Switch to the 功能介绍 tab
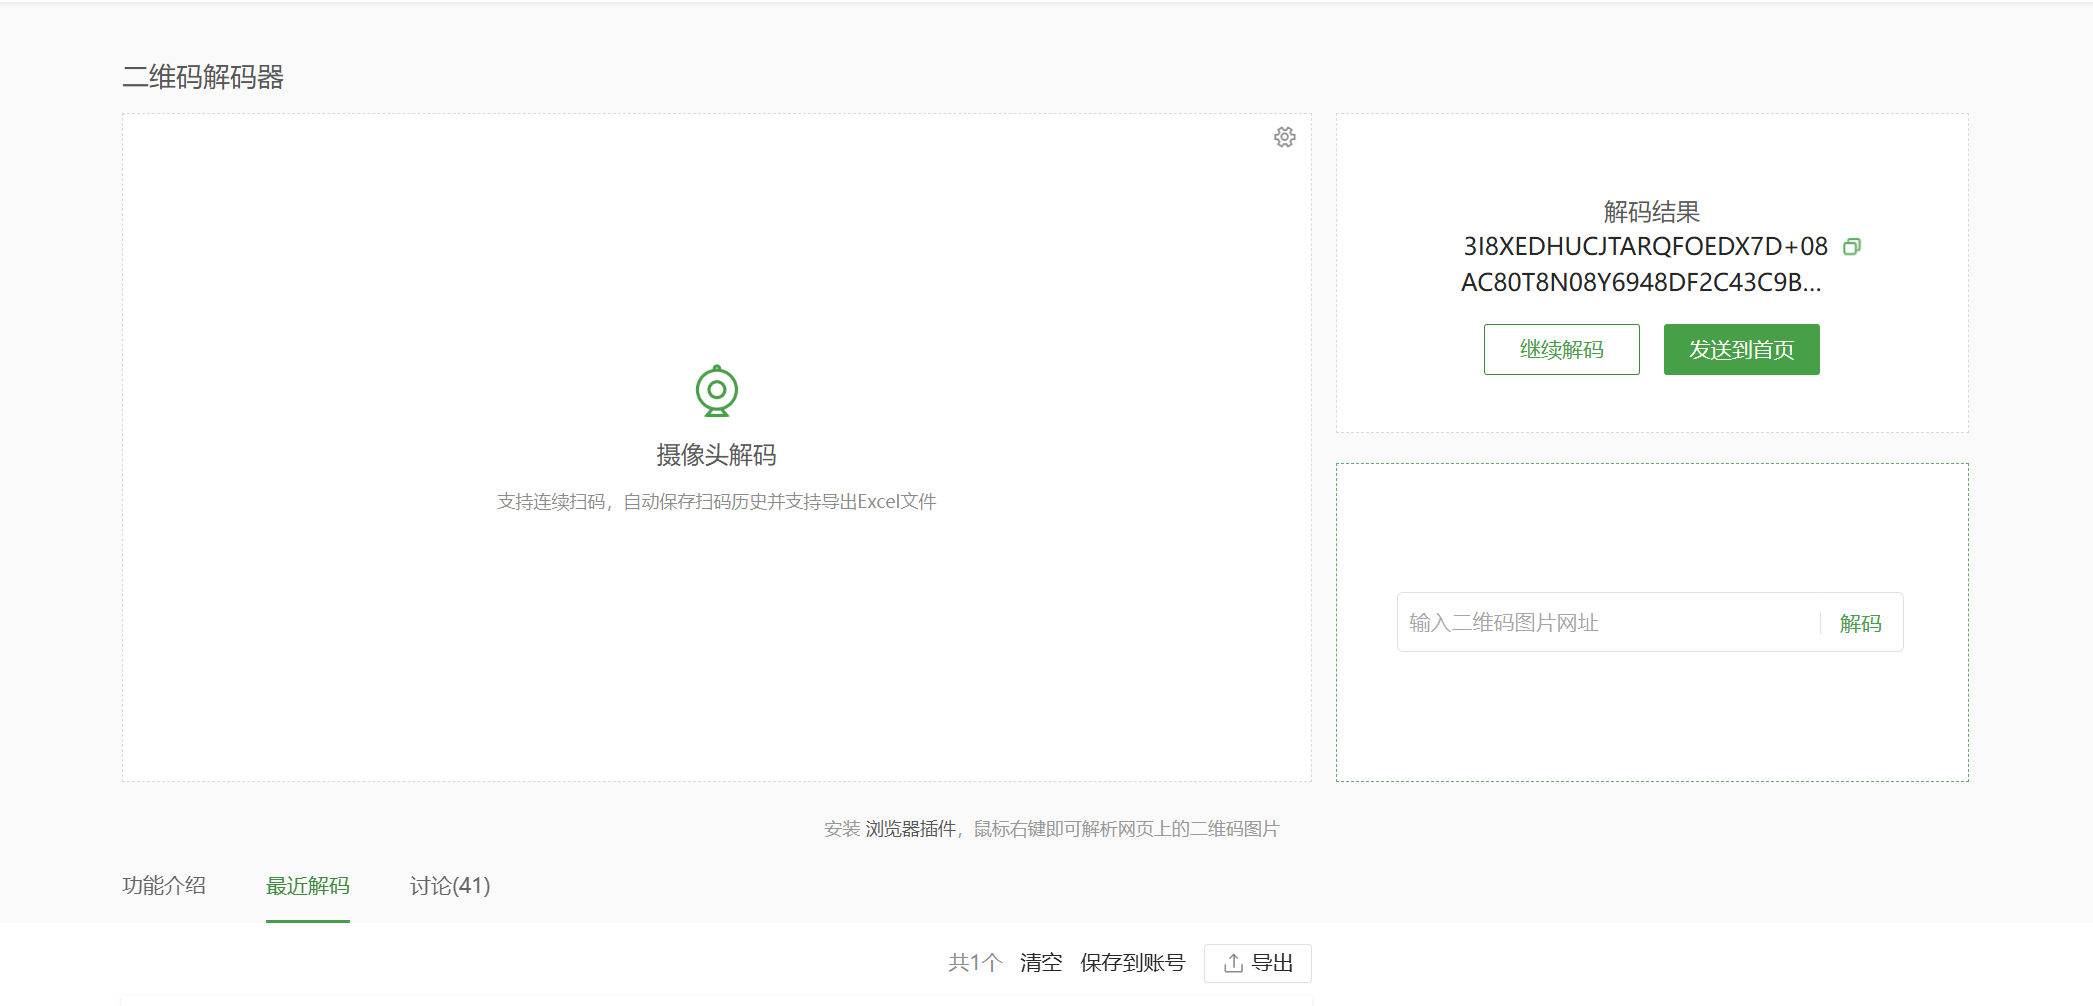The height and width of the screenshot is (1006, 2093). click(x=164, y=885)
